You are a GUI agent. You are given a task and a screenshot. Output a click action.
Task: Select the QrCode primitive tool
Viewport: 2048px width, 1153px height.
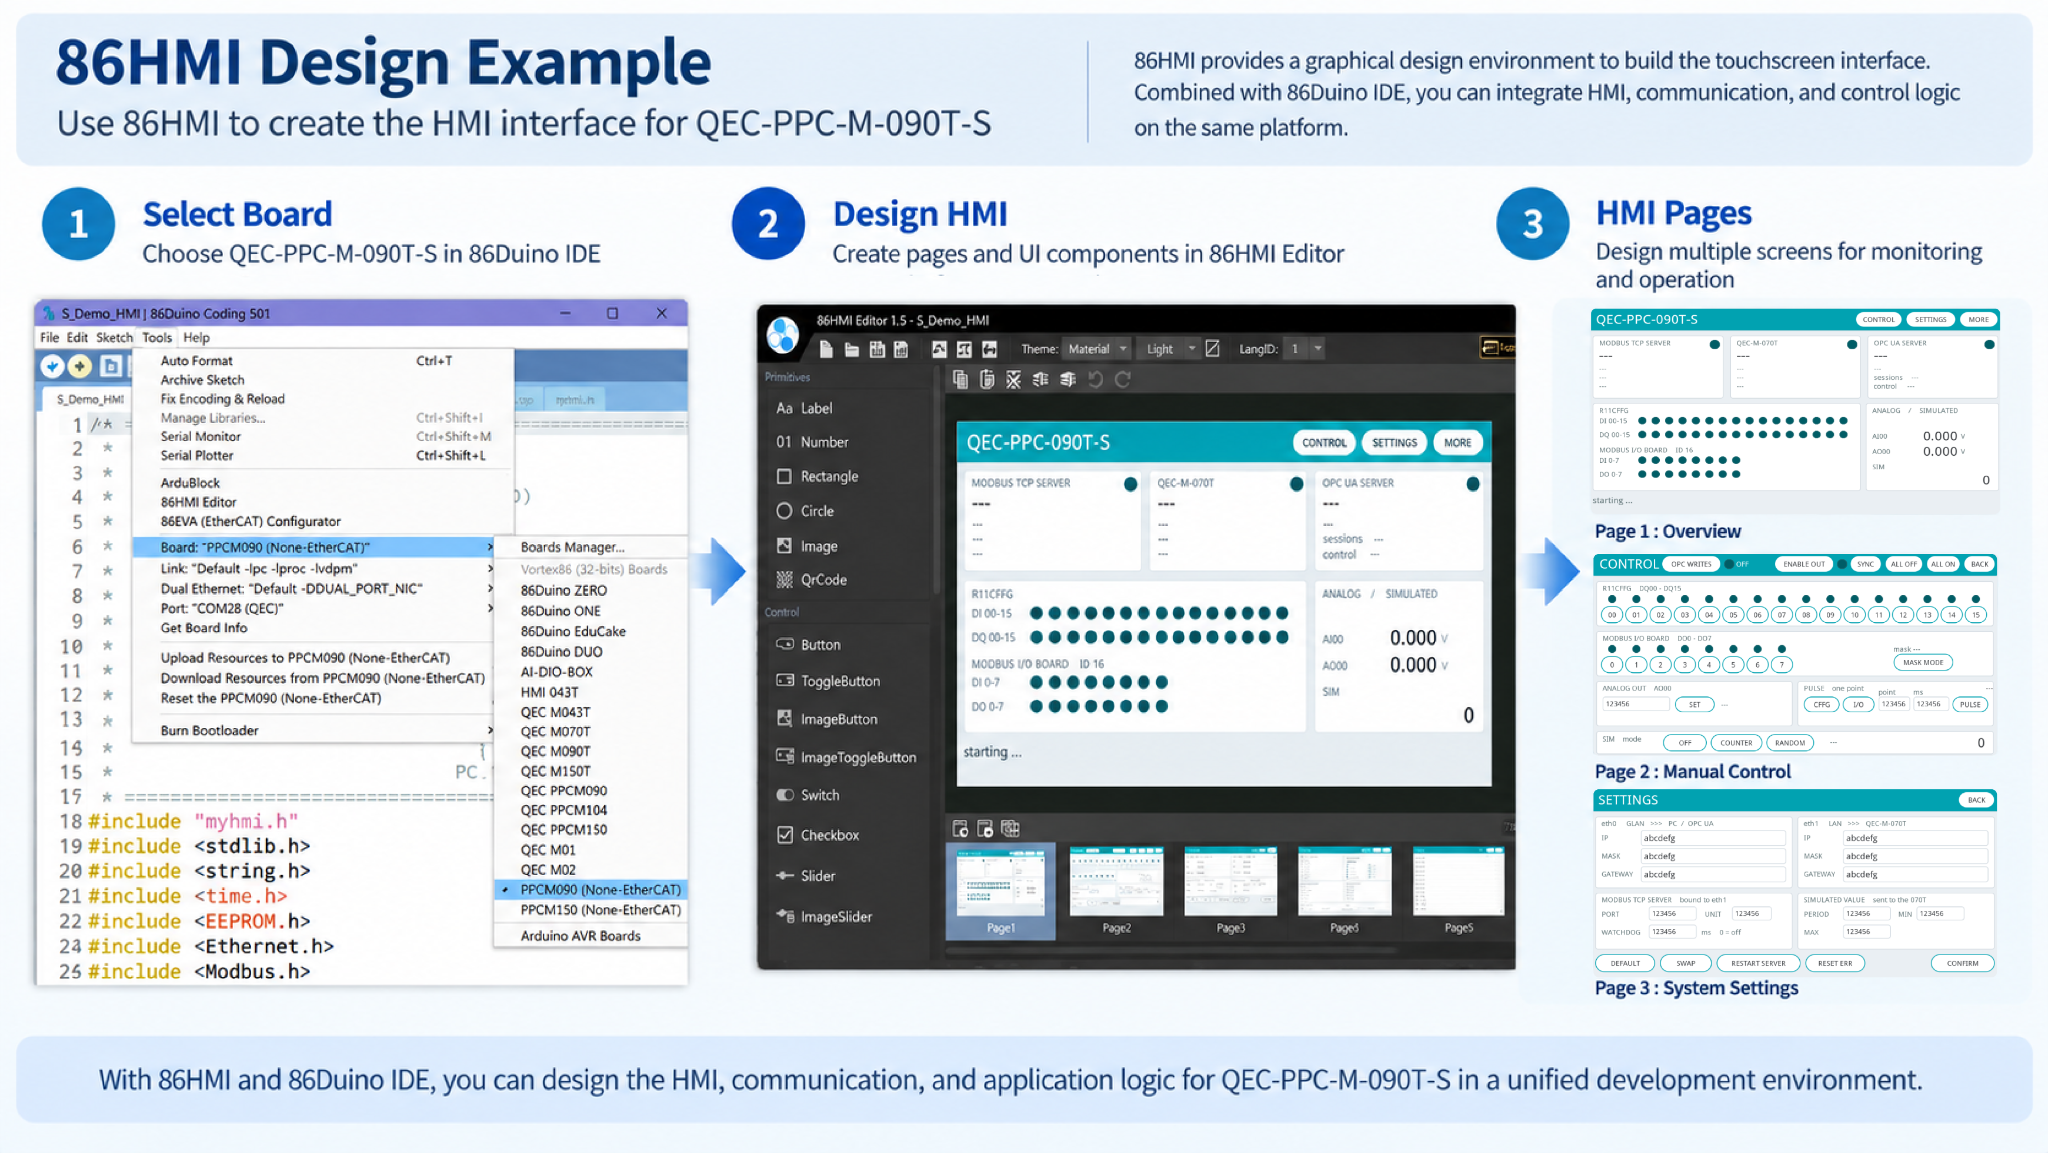(811, 580)
